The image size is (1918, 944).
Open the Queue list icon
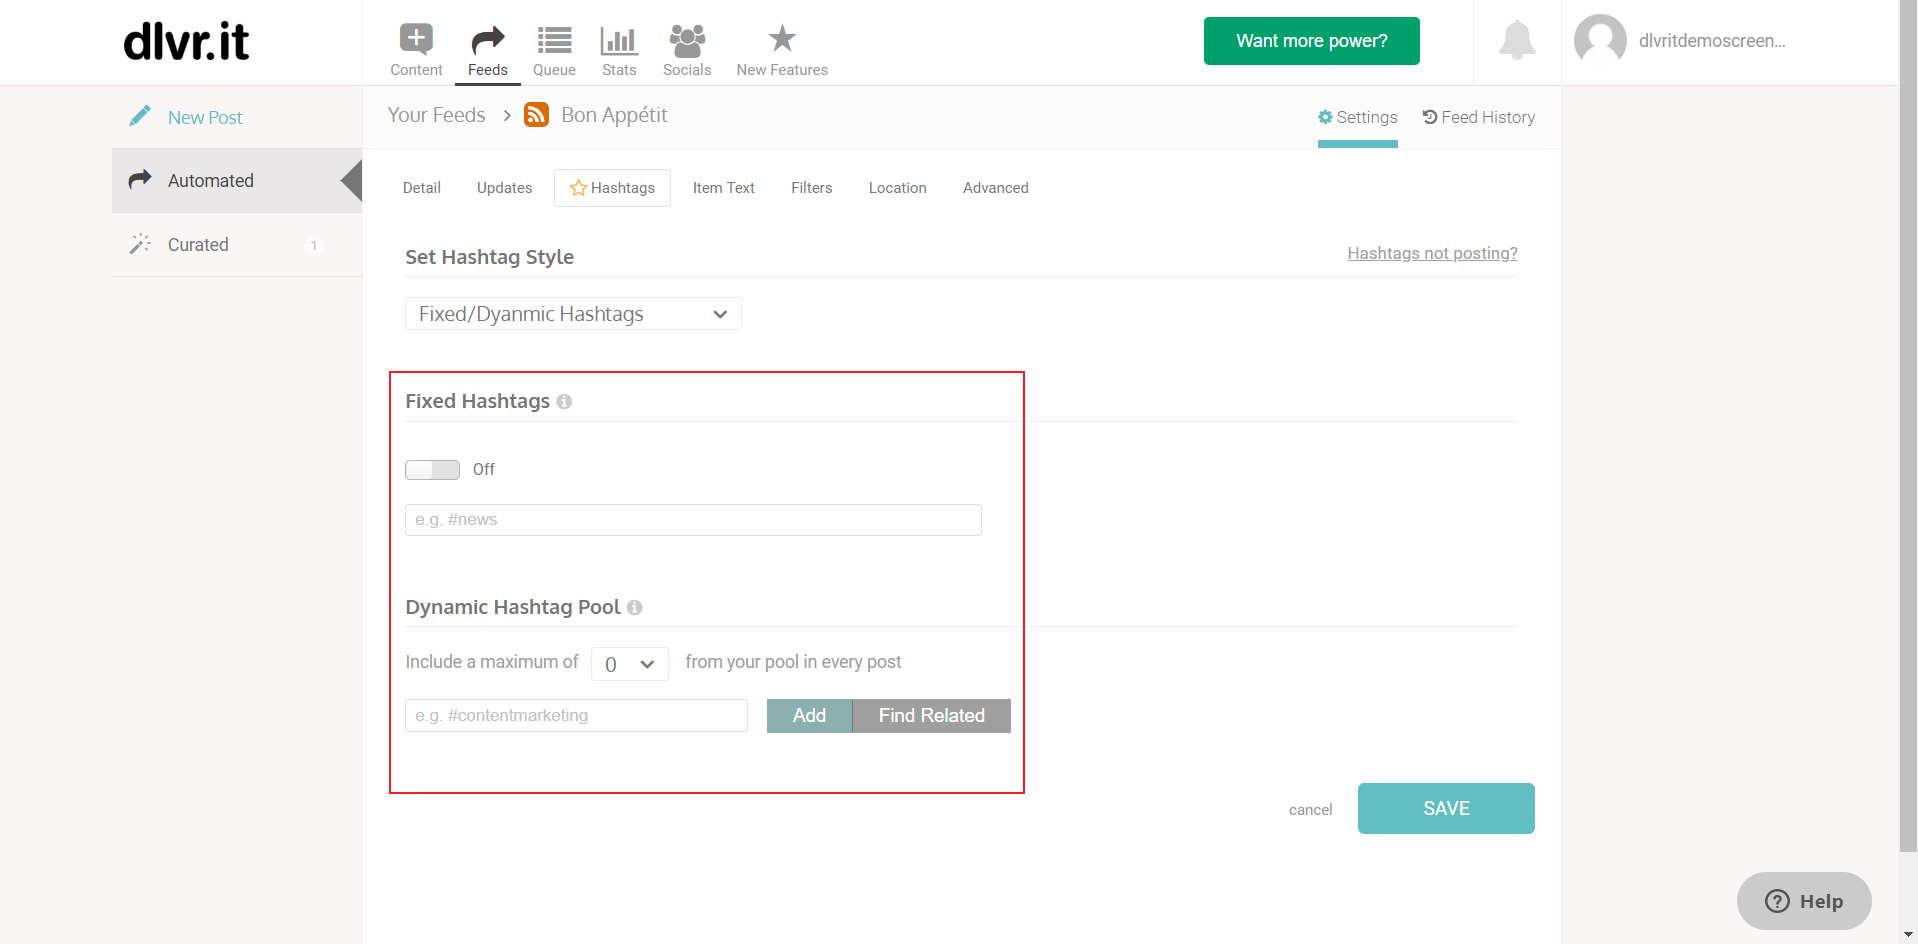point(554,40)
